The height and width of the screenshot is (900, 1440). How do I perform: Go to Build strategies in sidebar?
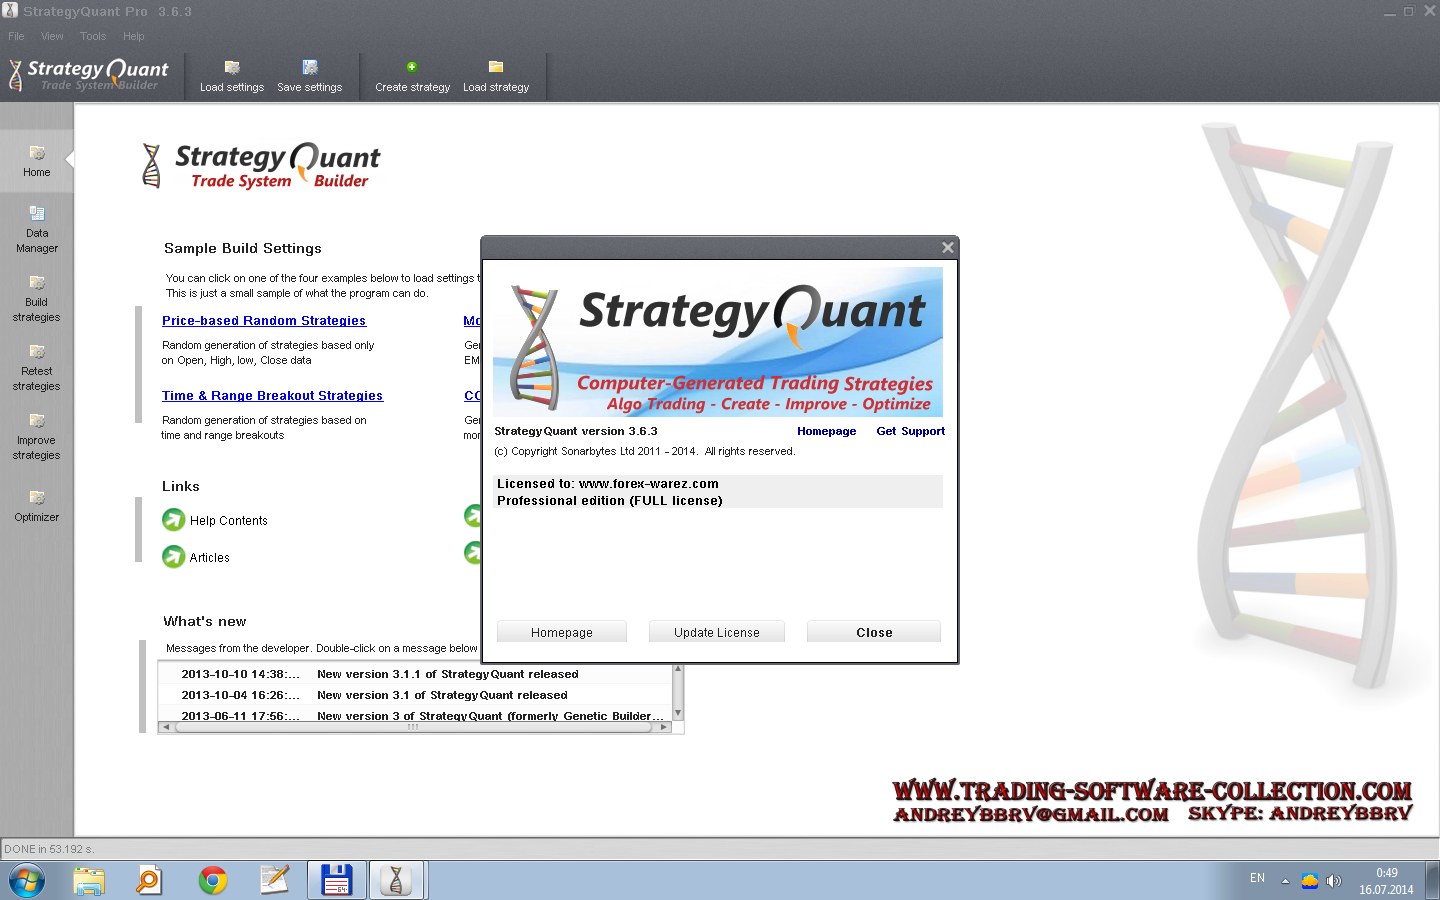[x=37, y=297]
